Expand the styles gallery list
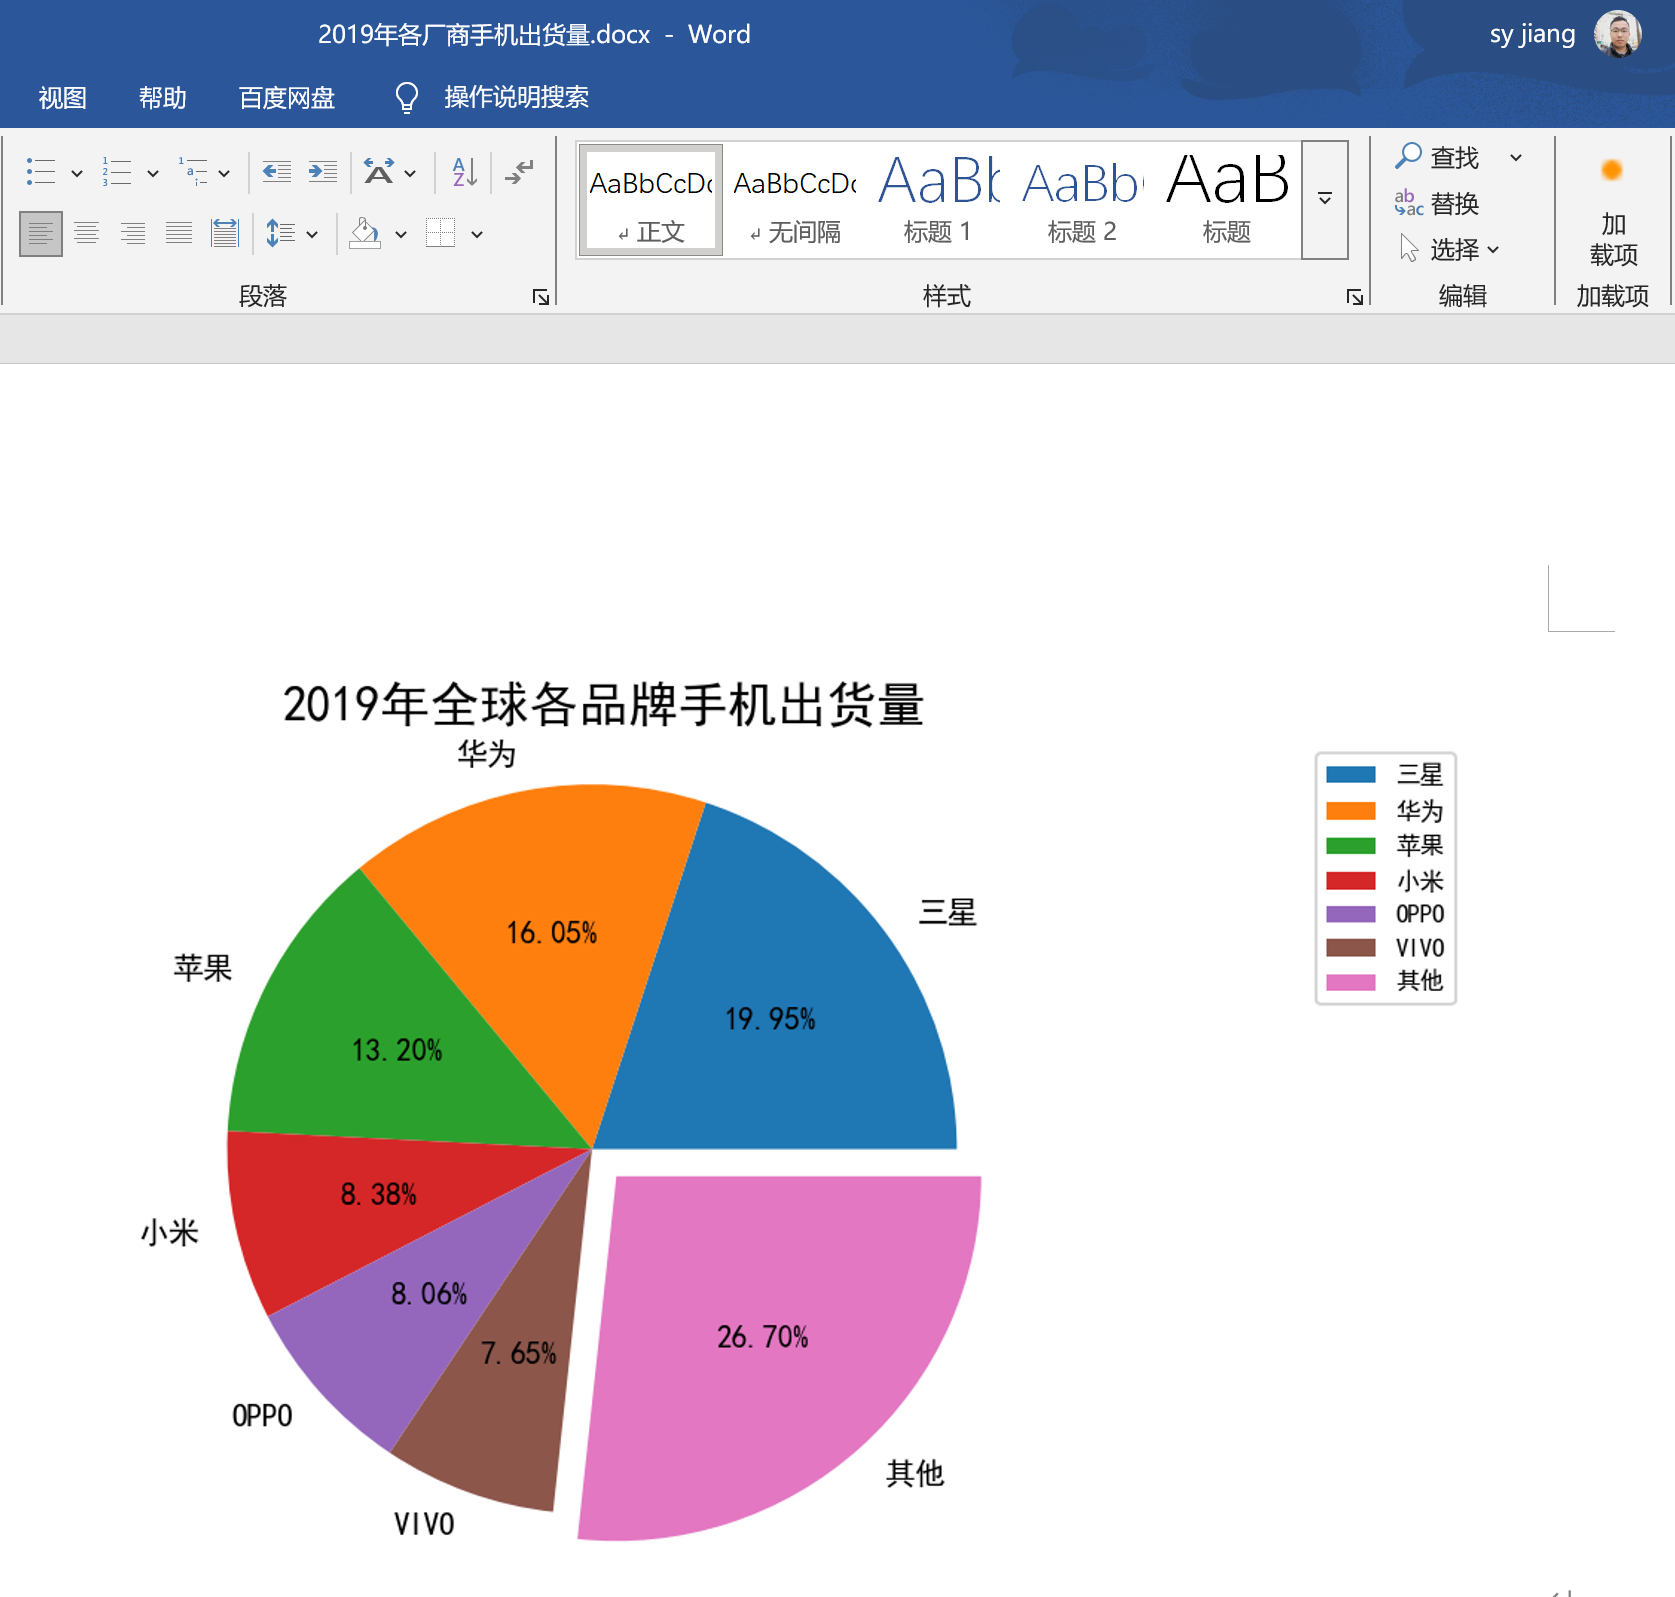1675x1597 pixels. [x=1325, y=200]
